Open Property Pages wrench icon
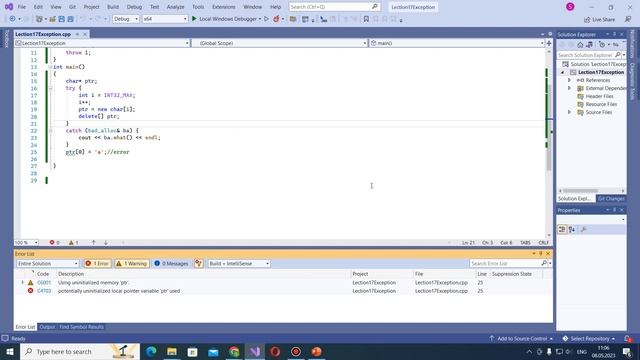Viewport: 640px width, 360px height. click(x=584, y=230)
